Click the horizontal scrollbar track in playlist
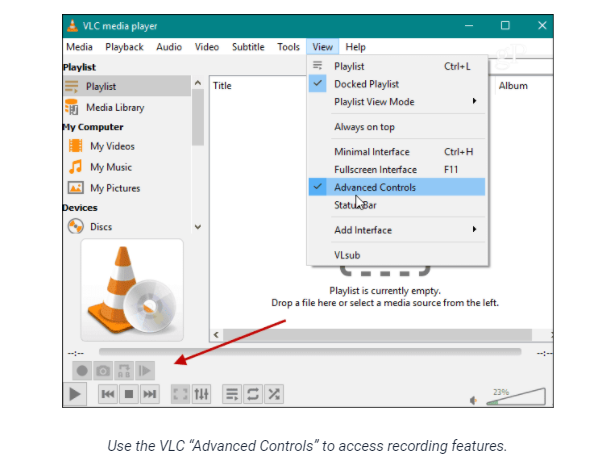This screenshot has width=614, height=468. click(377, 335)
